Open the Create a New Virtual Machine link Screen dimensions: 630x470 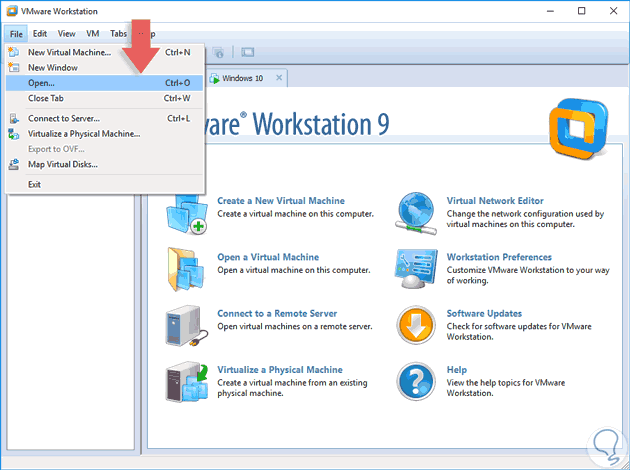tap(281, 201)
